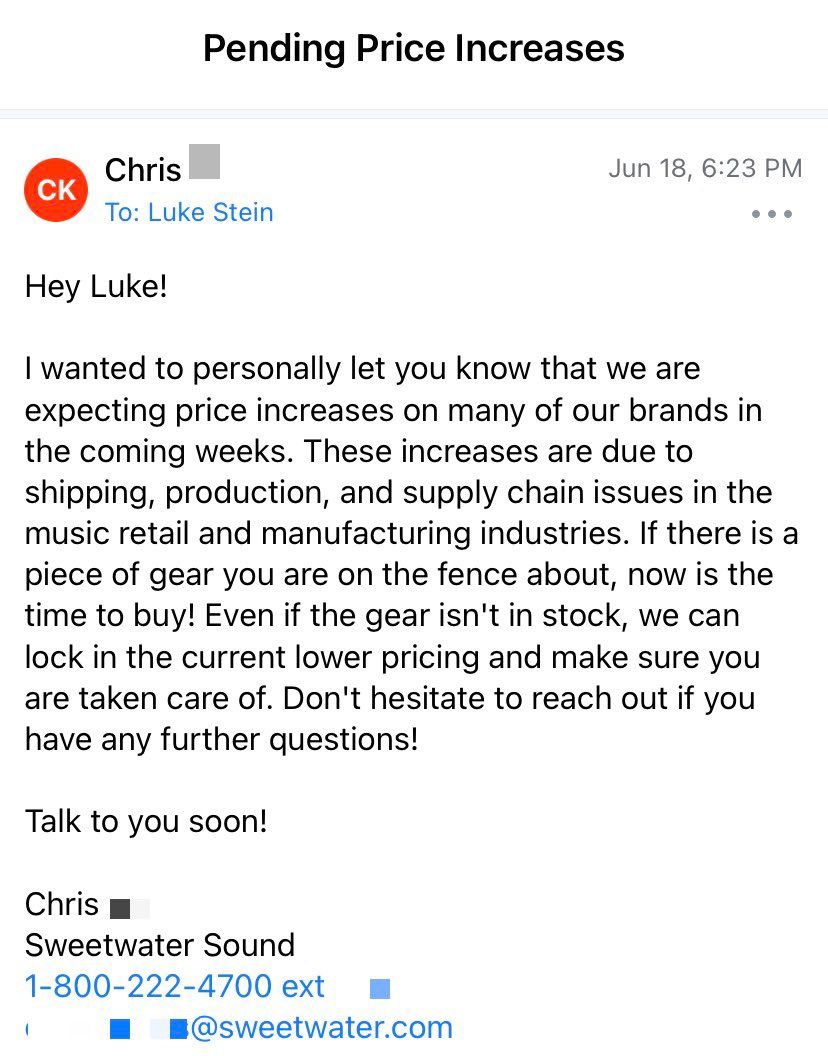Viewport: 828px width, 1056px height.
Task: Tap the Jun 18, 6:23 PM timestamp
Action: 705,168
